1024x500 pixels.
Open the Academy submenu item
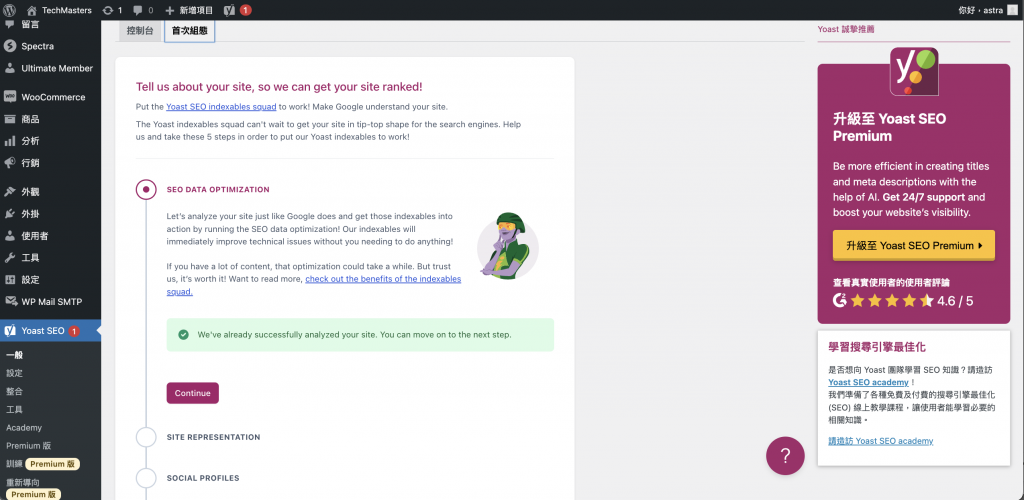[24, 428]
